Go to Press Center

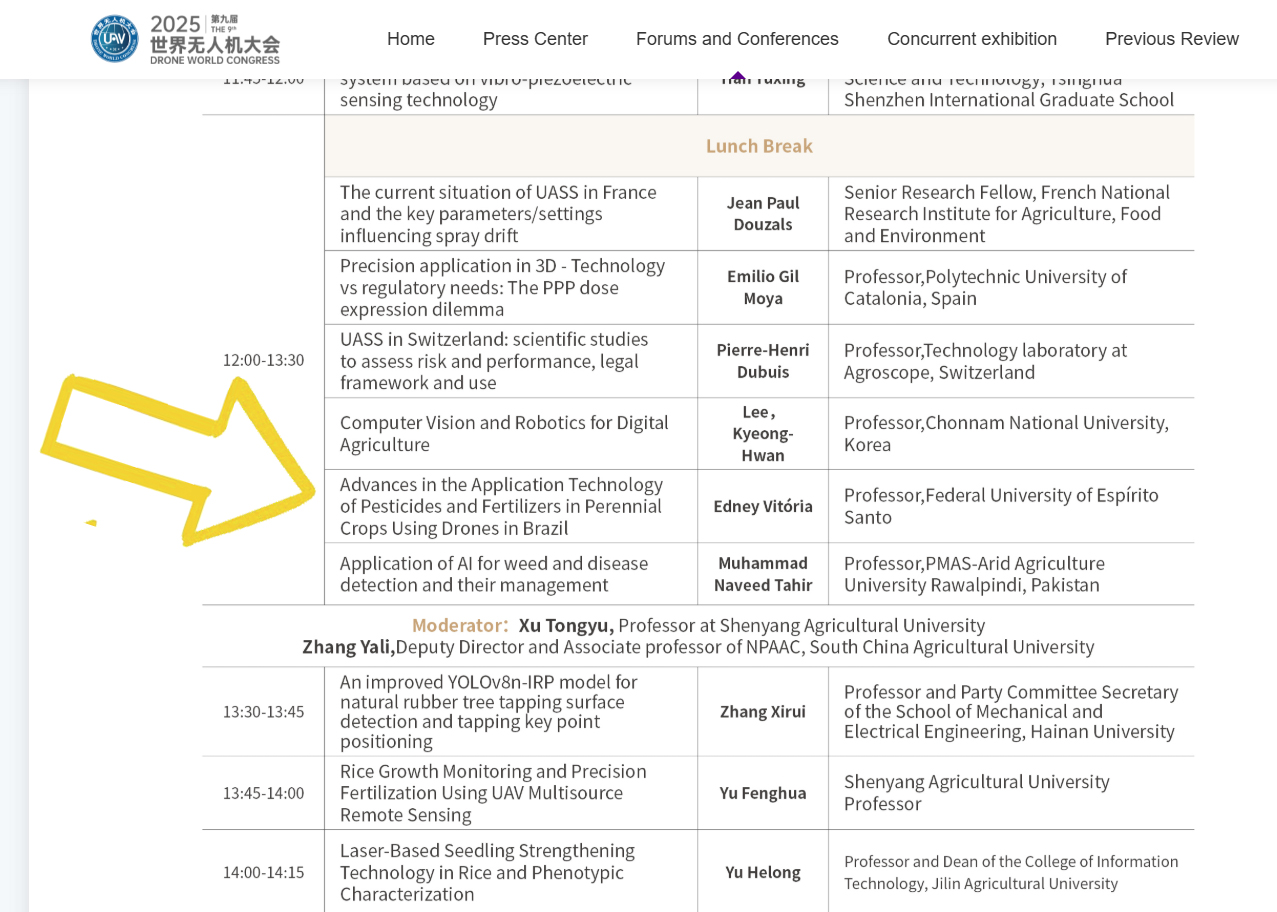coord(535,39)
